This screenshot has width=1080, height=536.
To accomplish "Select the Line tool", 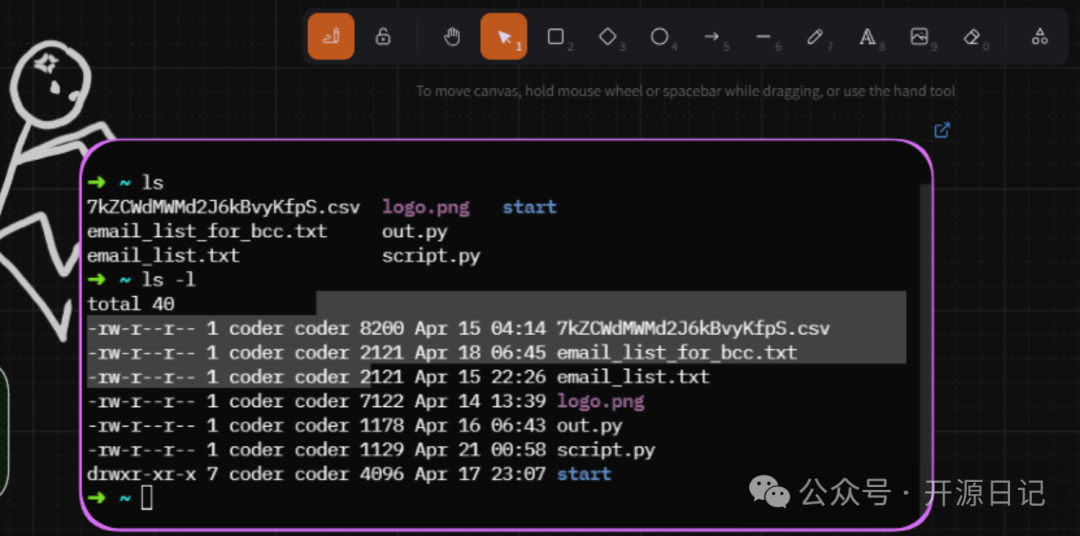I will (764, 37).
